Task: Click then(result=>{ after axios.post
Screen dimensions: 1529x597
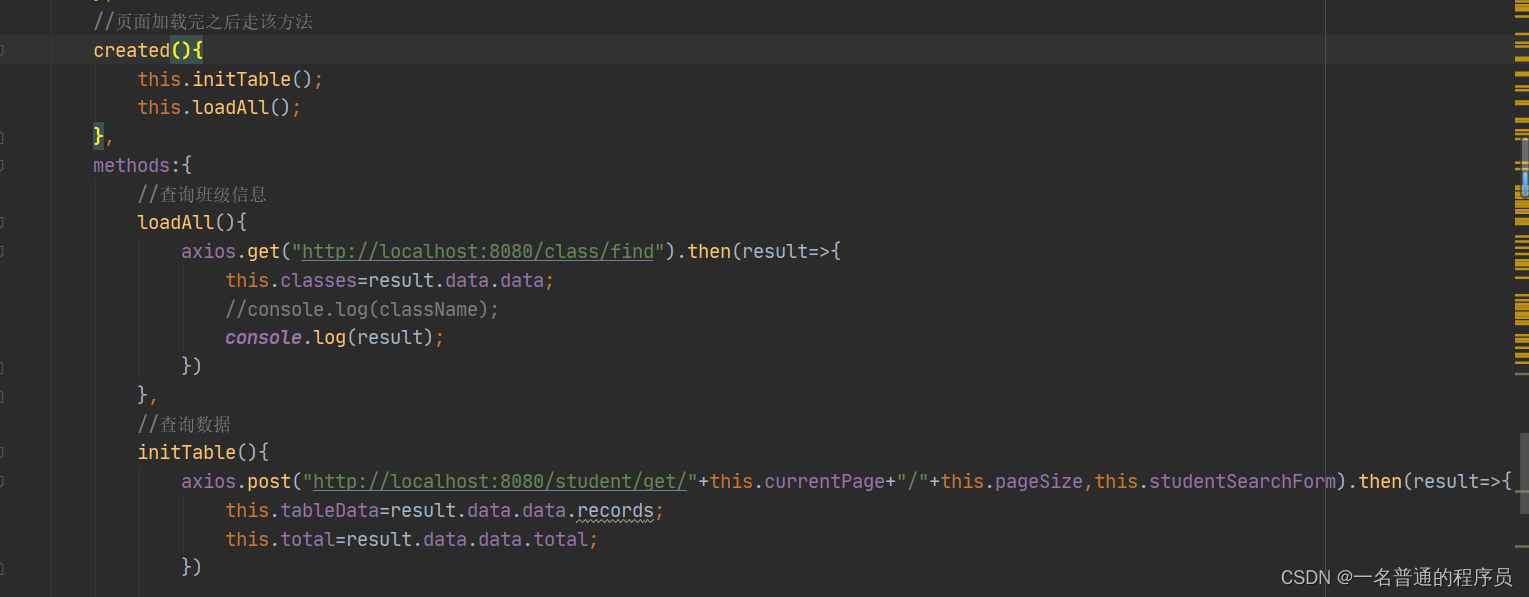Action: pos(1435,481)
